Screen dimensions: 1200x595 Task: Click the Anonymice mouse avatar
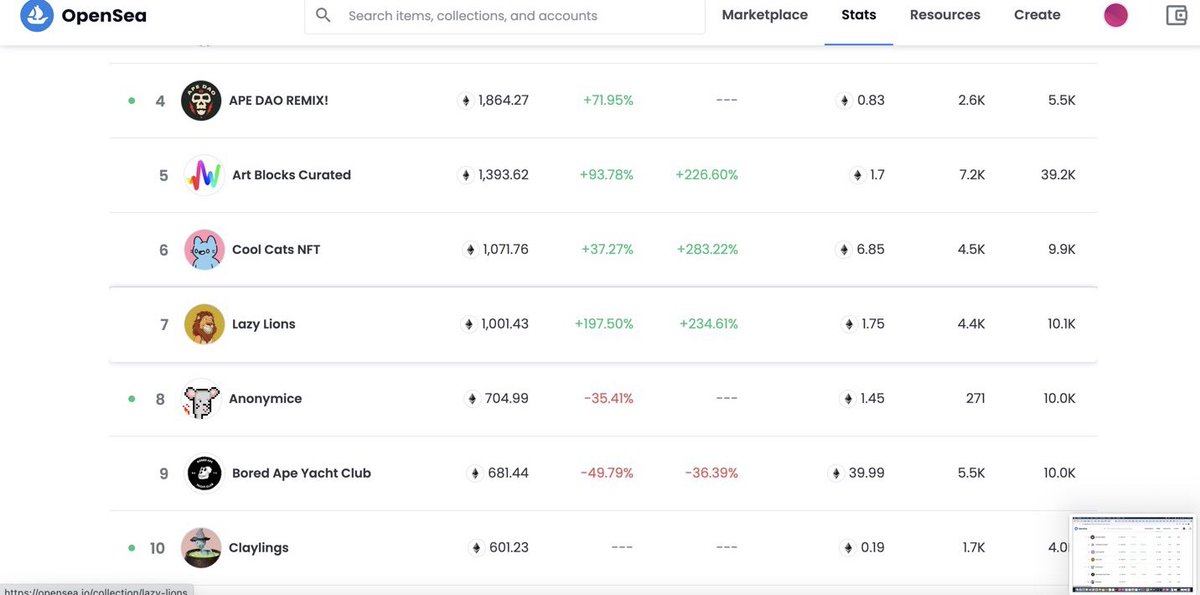201,399
